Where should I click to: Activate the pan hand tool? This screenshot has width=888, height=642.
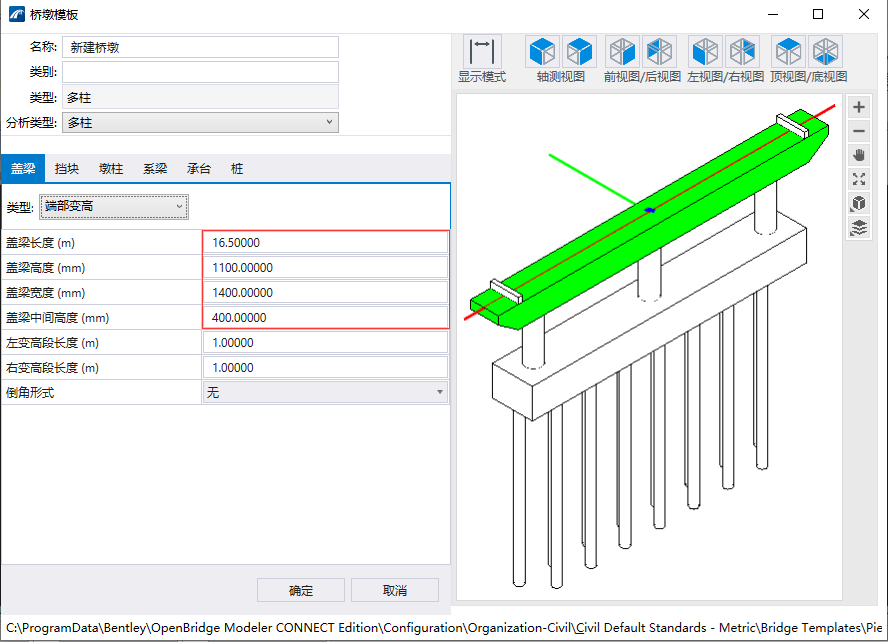tap(859, 156)
